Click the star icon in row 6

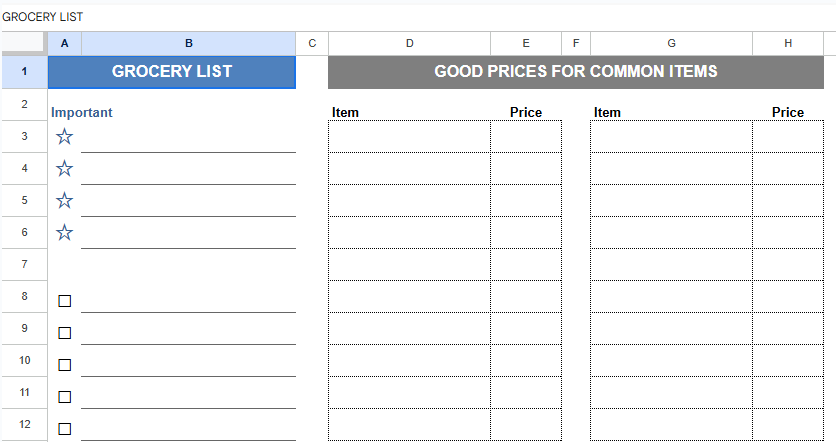pos(65,233)
